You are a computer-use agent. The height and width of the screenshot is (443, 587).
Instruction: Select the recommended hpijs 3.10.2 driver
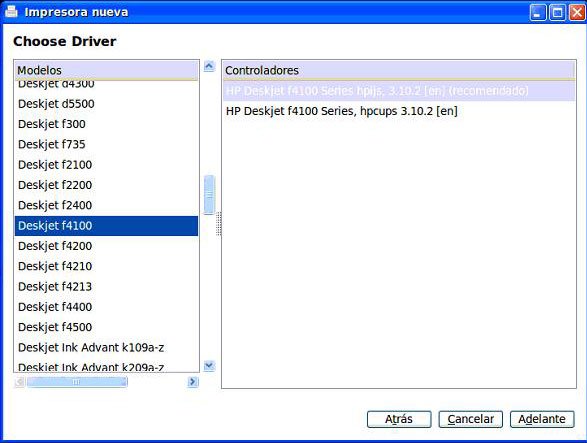(399, 91)
